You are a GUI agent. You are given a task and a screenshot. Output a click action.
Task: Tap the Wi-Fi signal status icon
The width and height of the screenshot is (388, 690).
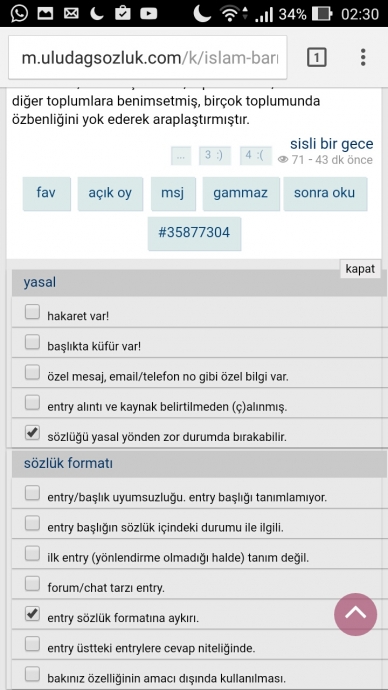click(232, 14)
